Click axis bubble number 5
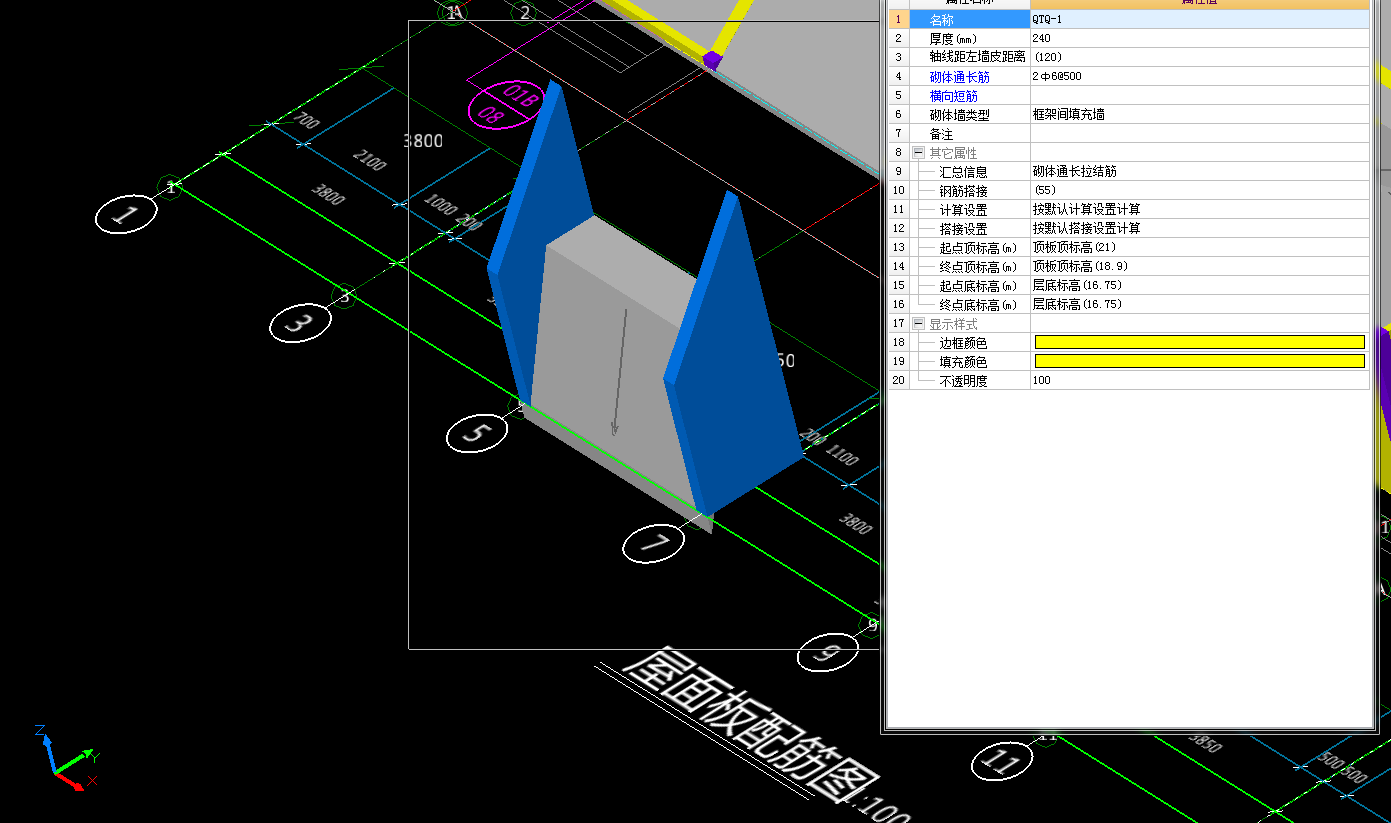Image resolution: width=1391 pixels, height=823 pixels. 478,433
